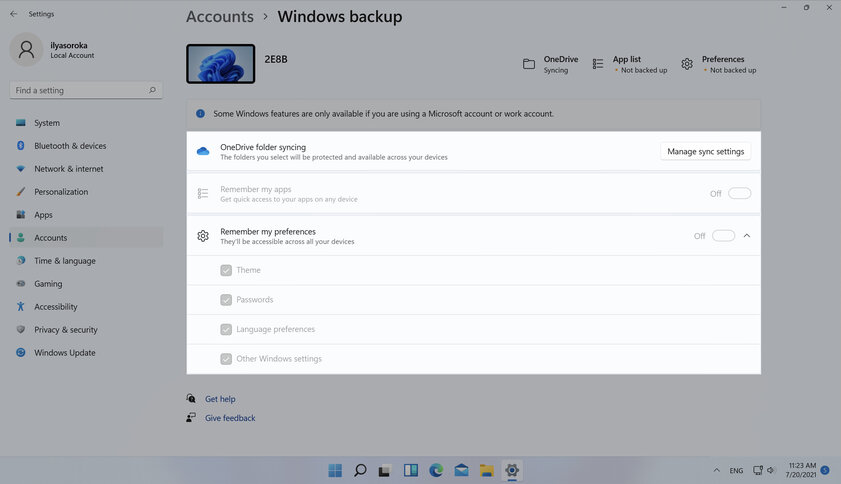Screen dimensions: 841x484
Task: Click ENG language indicator
Action: [x=736, y=471]
